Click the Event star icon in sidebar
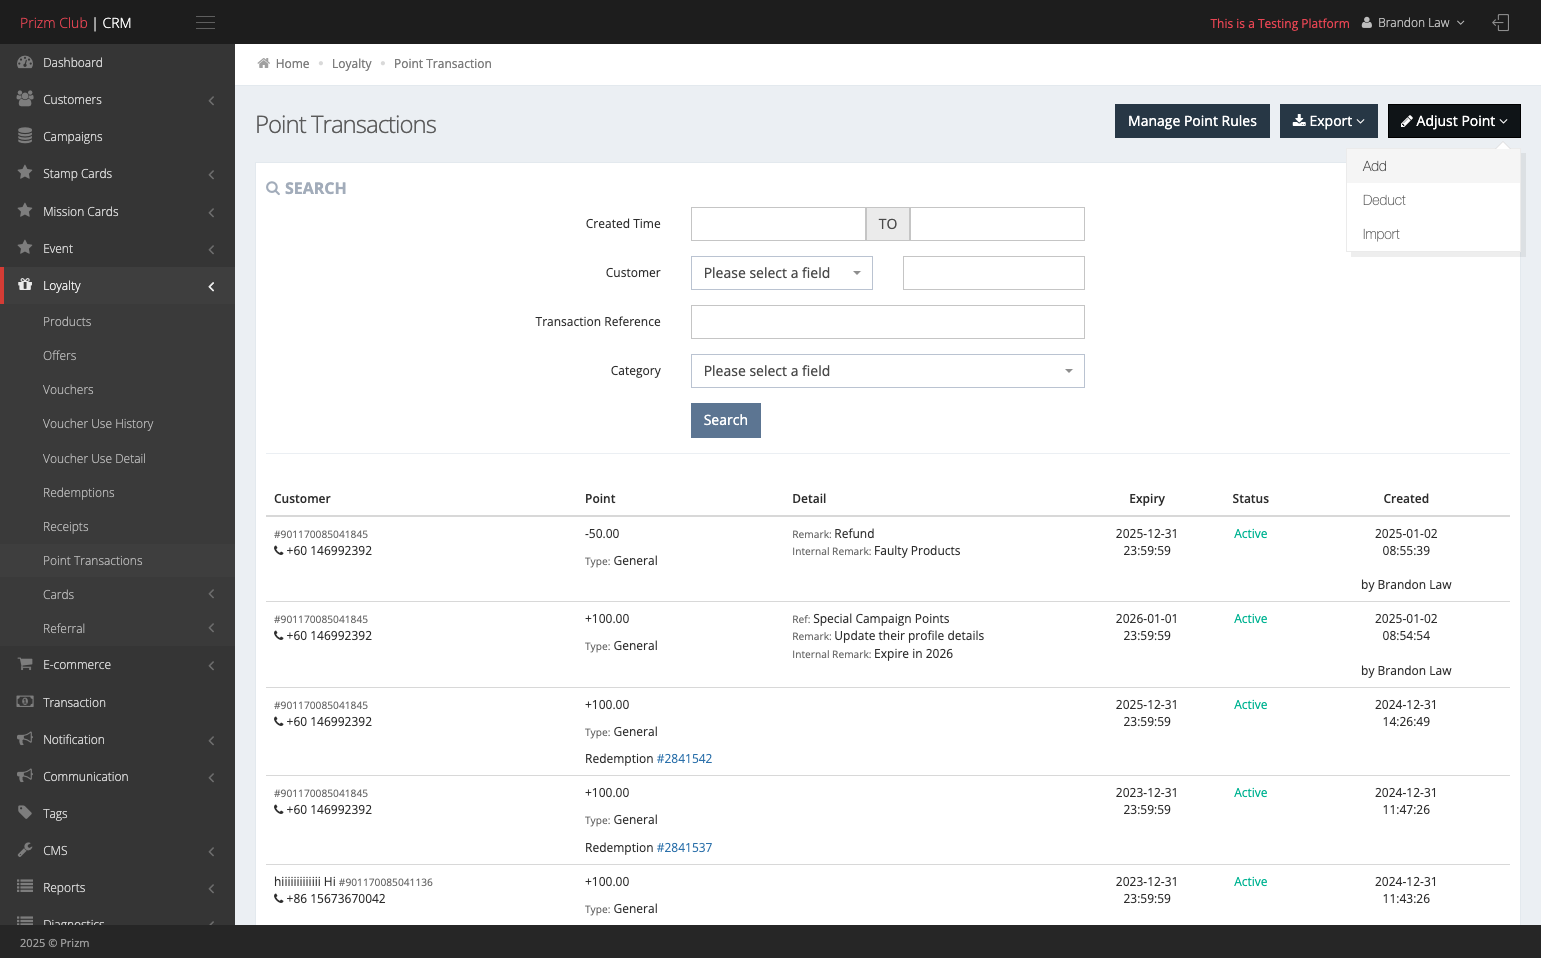Screen dimensions: 1541x958 25,248
